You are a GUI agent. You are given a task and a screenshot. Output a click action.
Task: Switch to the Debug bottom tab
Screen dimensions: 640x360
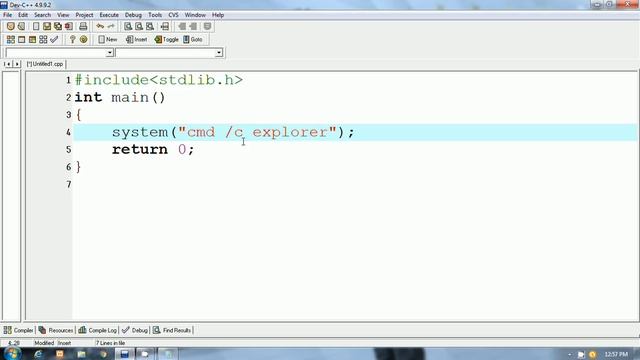135,330
